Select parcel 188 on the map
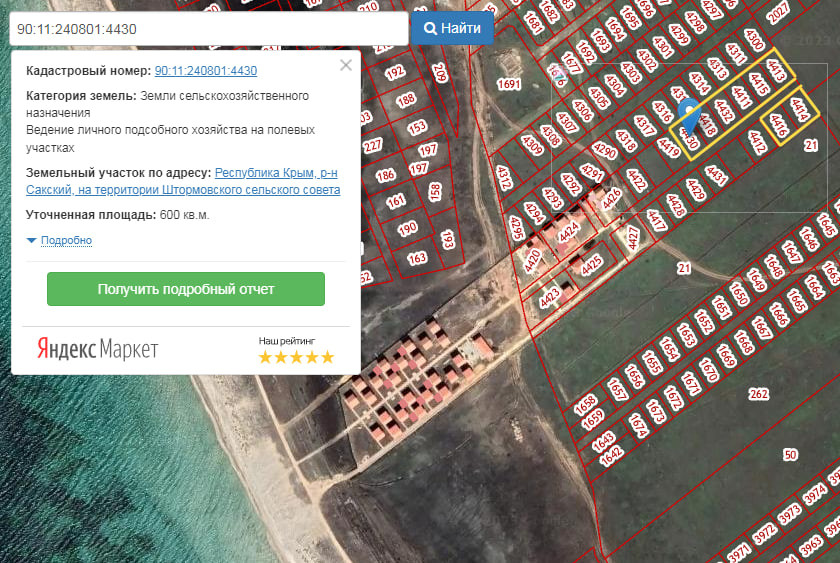Screen dimensions: 840x563 (x=406, y=100)
